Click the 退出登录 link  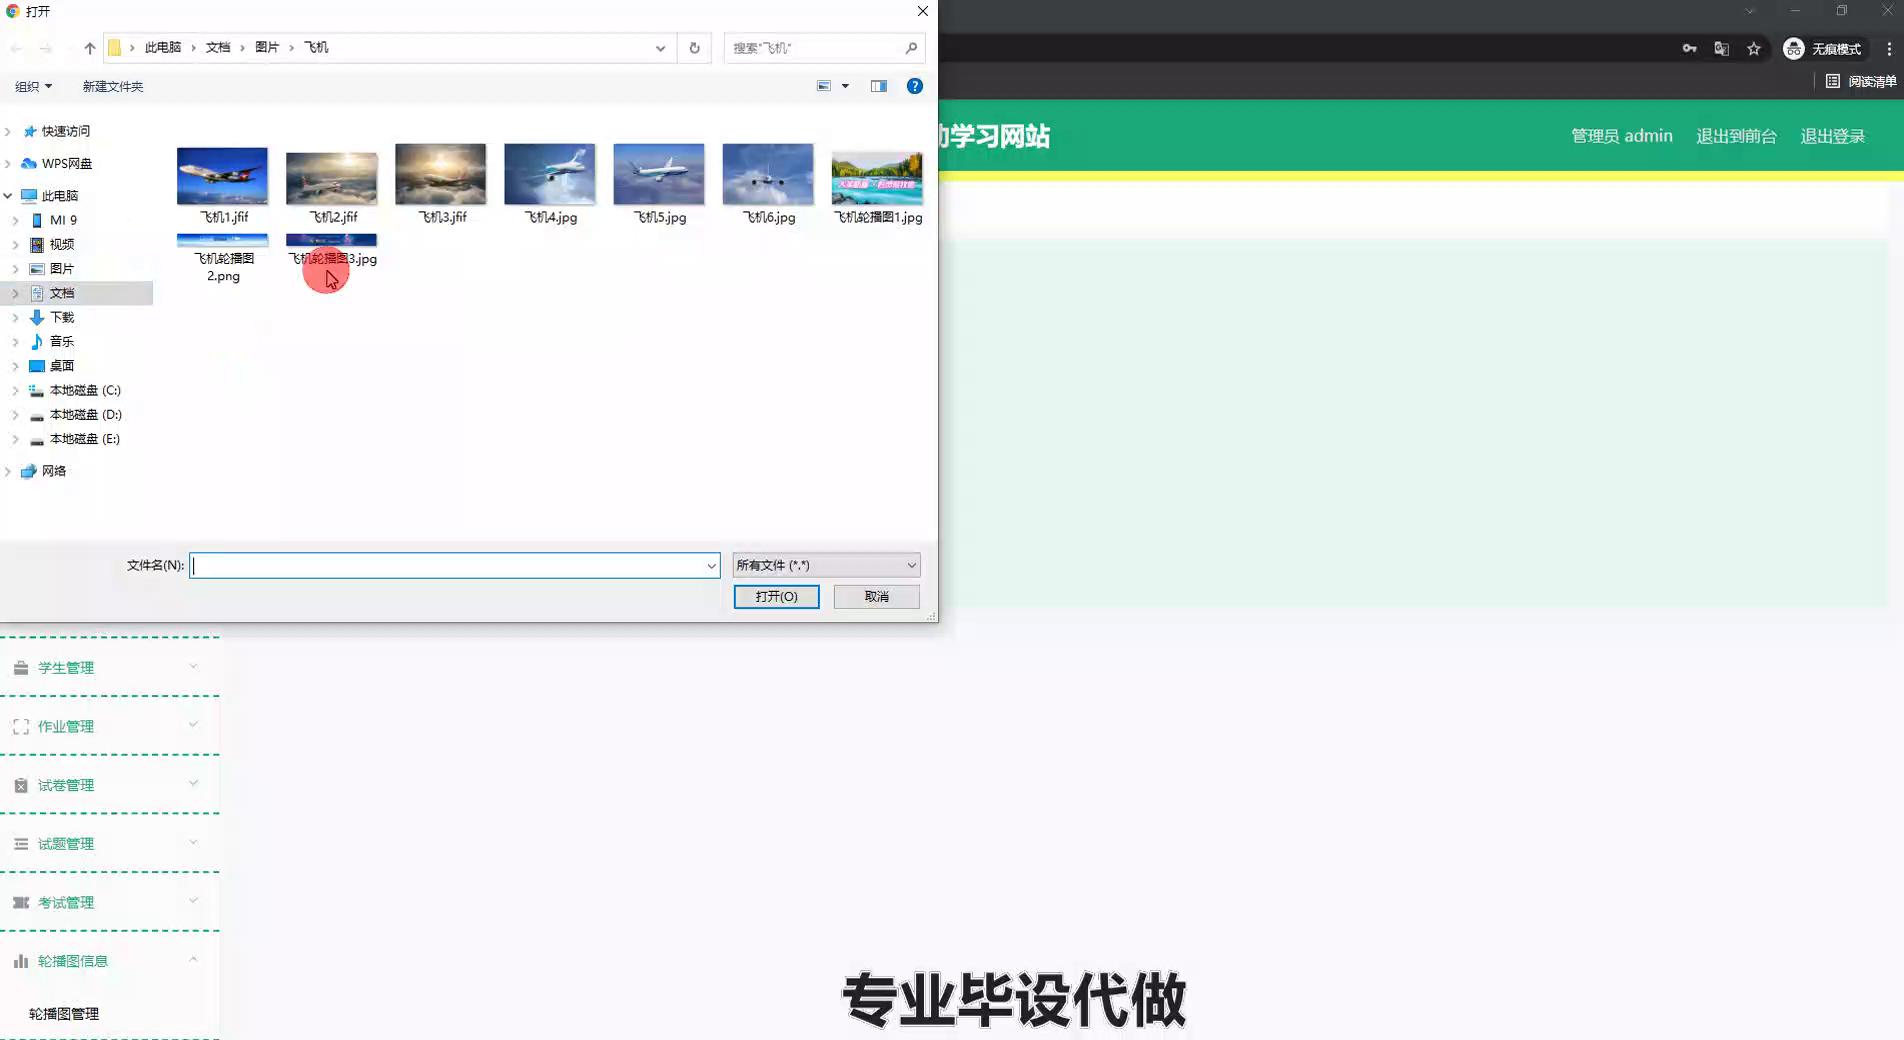1832,136
